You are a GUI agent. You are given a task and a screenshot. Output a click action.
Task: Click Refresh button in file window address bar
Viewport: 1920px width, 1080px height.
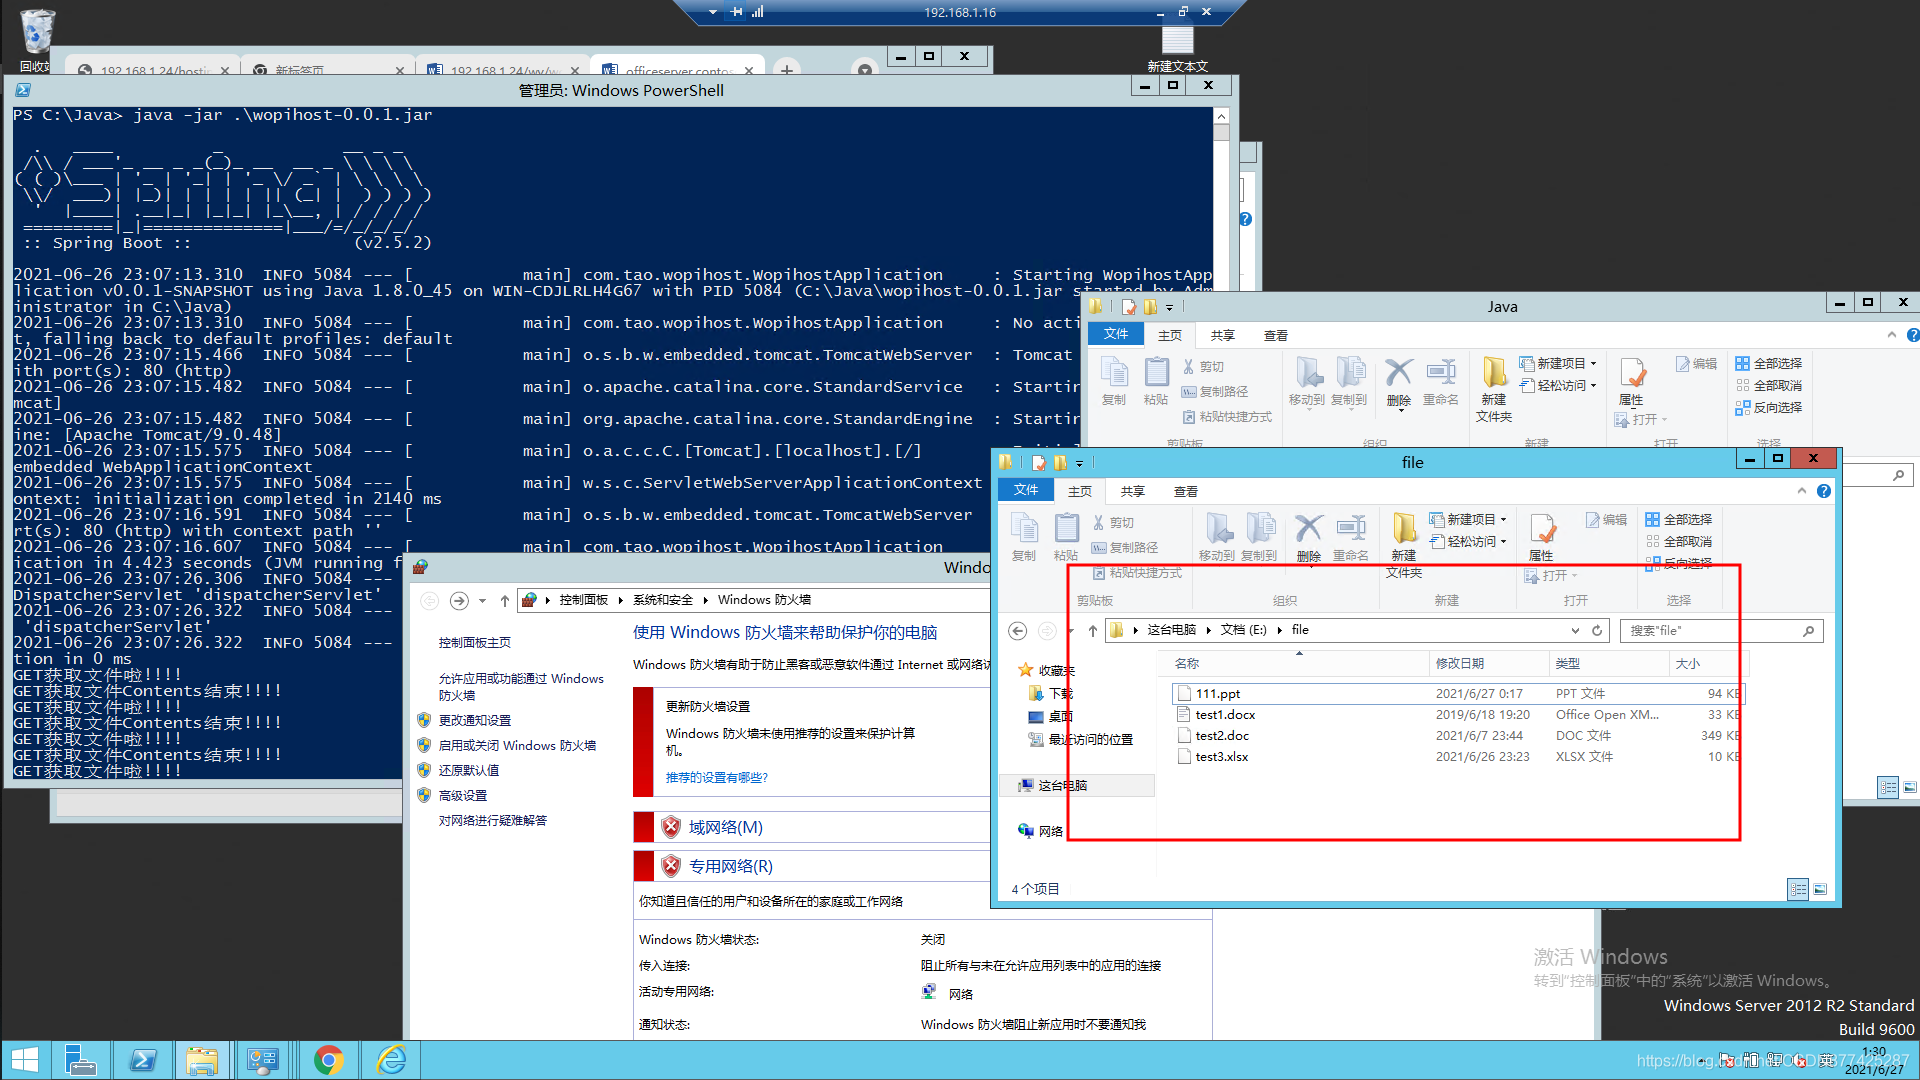1597,630
